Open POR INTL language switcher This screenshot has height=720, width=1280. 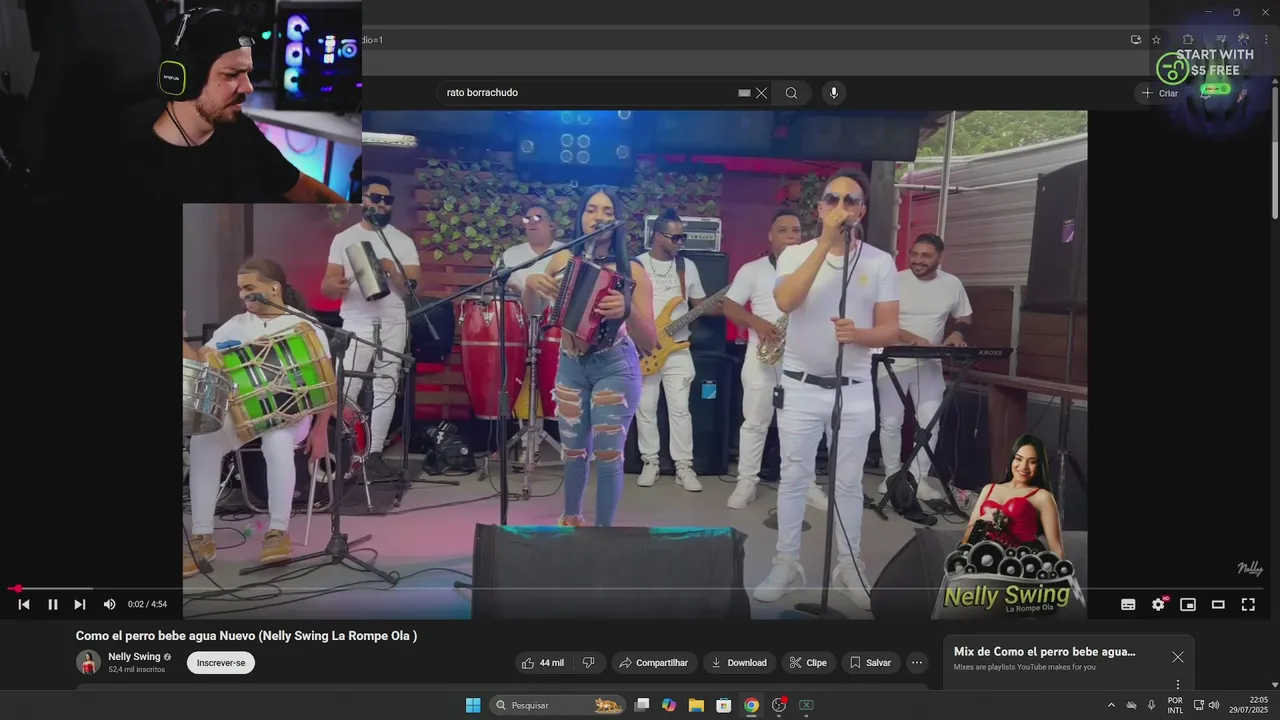point(1175,705)
